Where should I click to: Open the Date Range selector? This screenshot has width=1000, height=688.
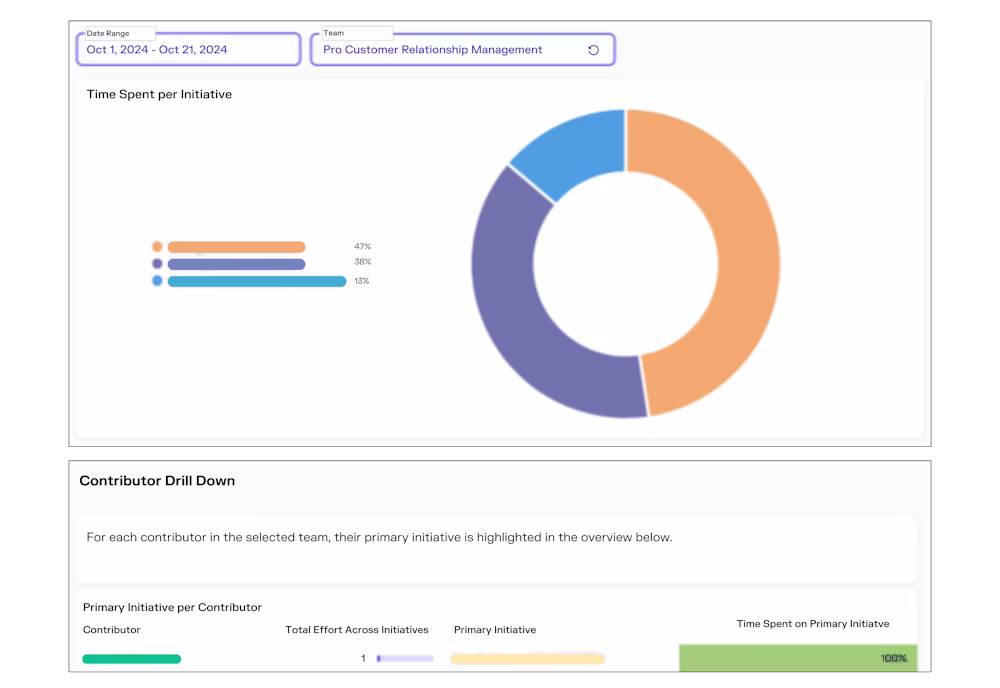coord(188,49)
